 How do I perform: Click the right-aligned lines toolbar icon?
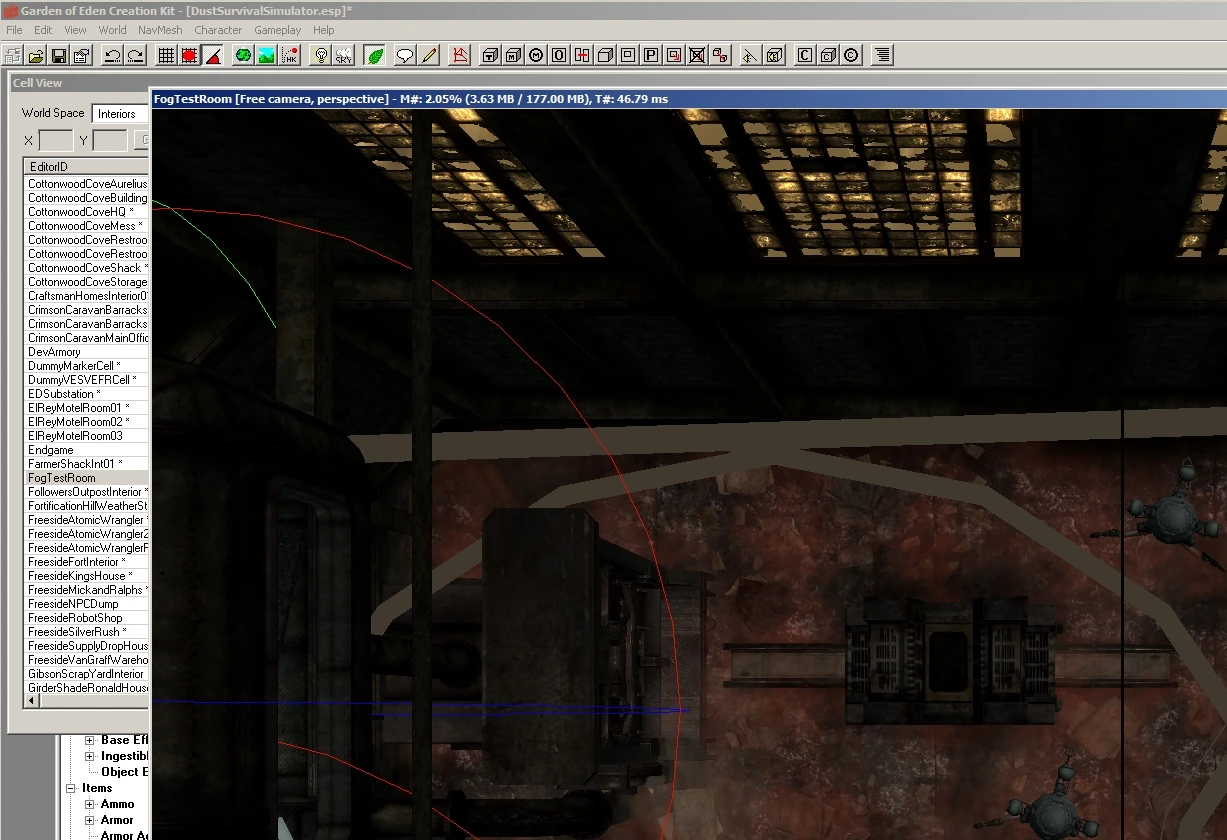(883, 55)
